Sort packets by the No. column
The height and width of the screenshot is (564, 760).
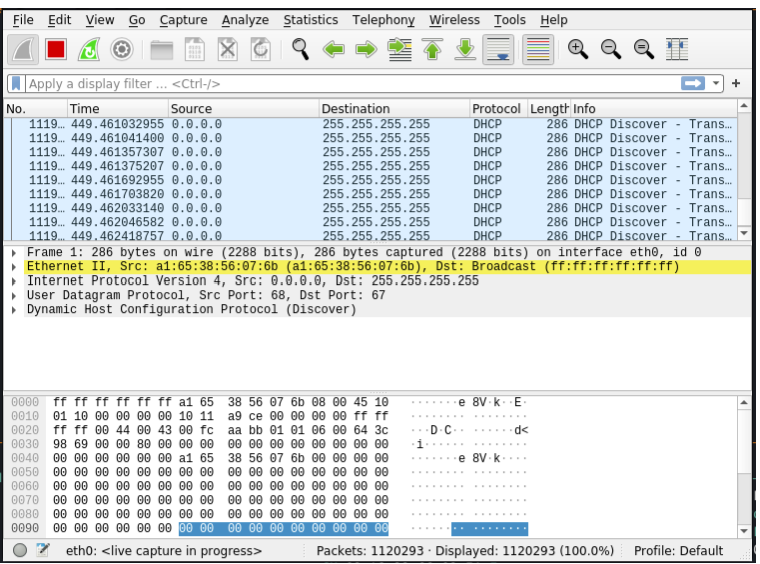coord(35,109)
